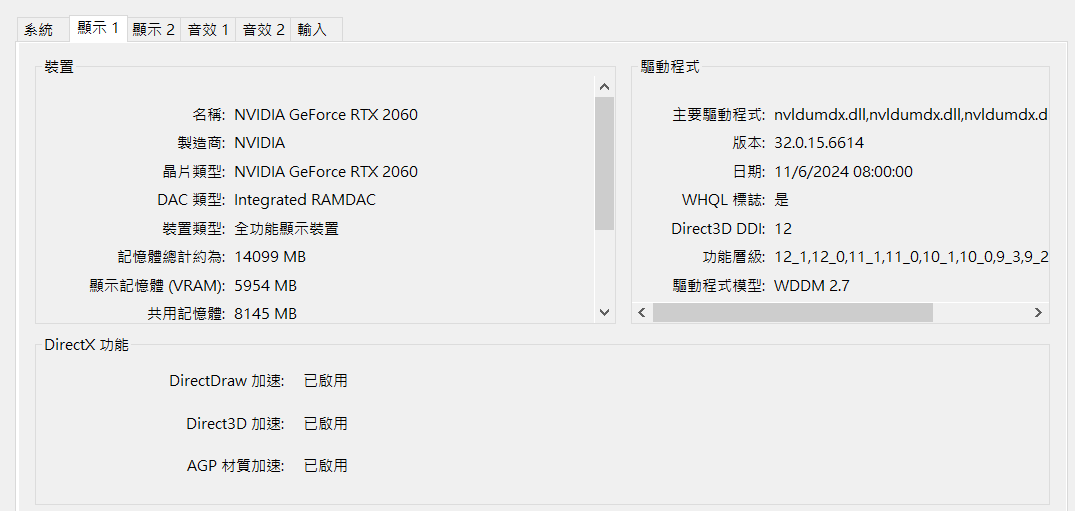1075x511 pixels.
Task: Click the driver version 32.0.15.6614
Action: (819, 143)
